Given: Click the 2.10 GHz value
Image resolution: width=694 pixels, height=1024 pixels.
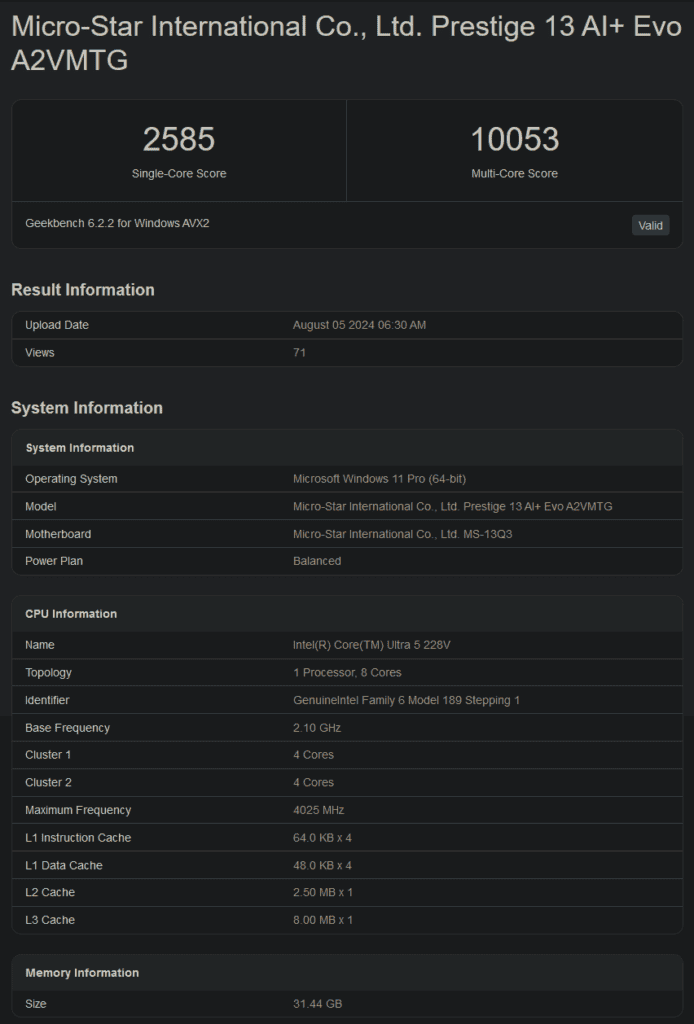Looking at the screenshot, I should tap(317, 728).
